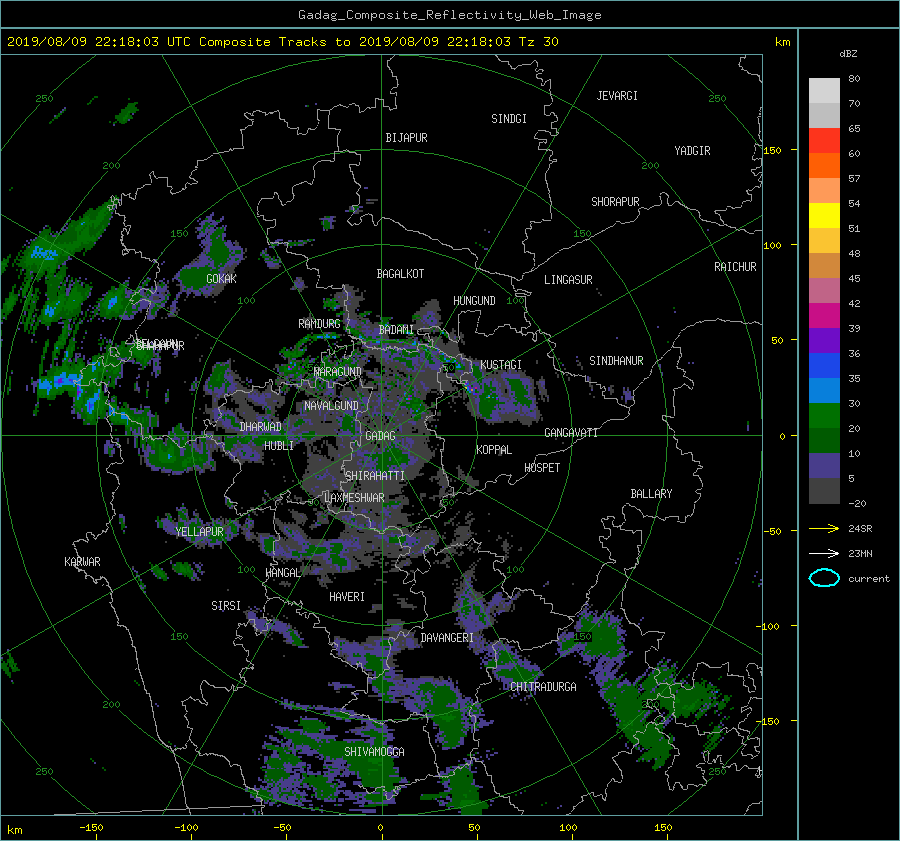Image resolution: width=900 pixels, height=841 pixels.
Task: Click the 'SHIRAHATTI' city label
Action: pyautogui.click(x=375, y=476)
